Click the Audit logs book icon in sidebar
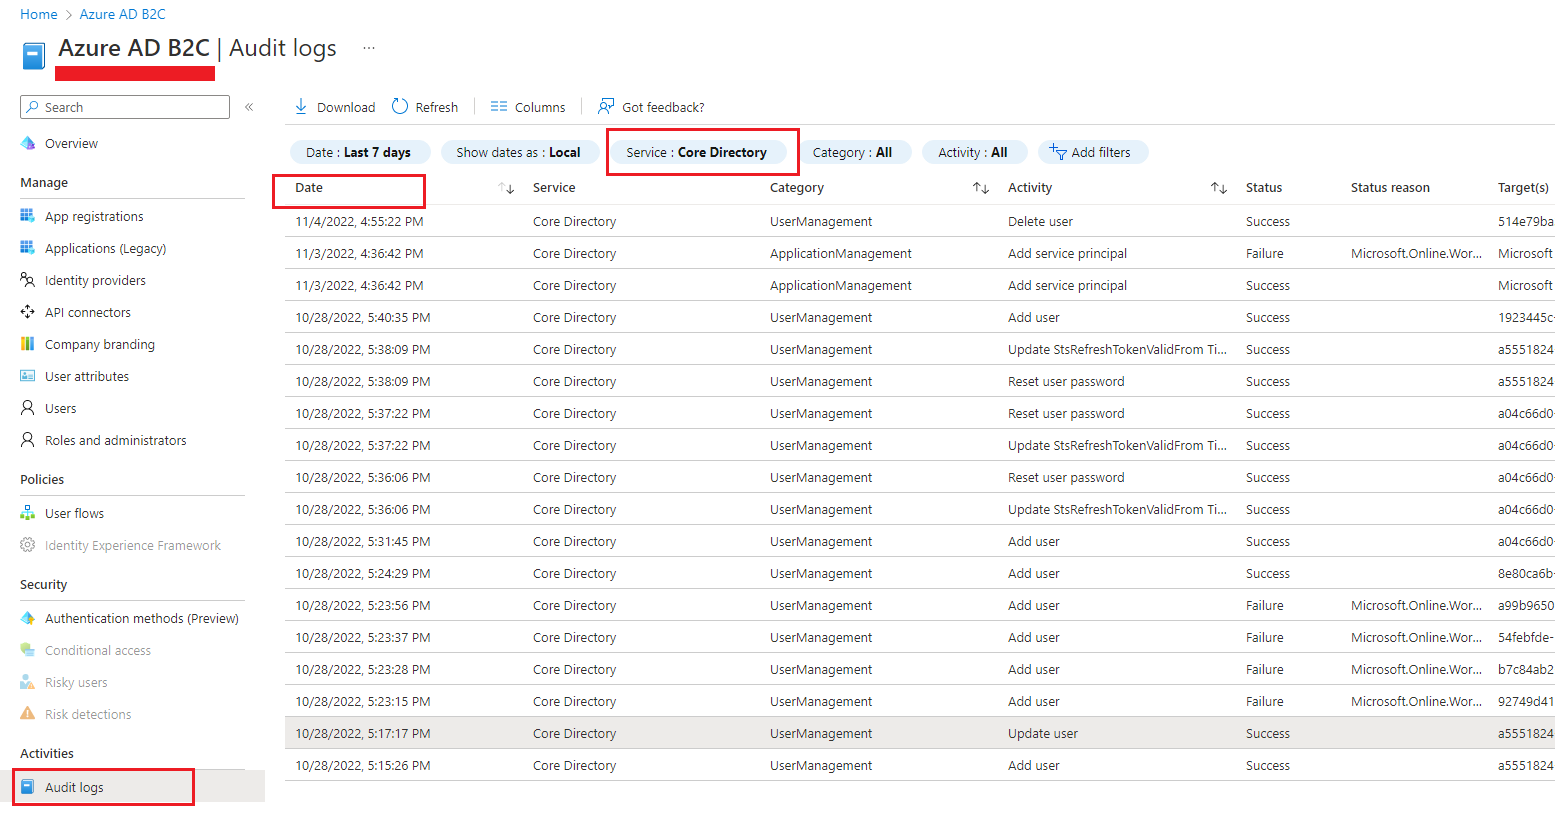 tap(28, 787)
